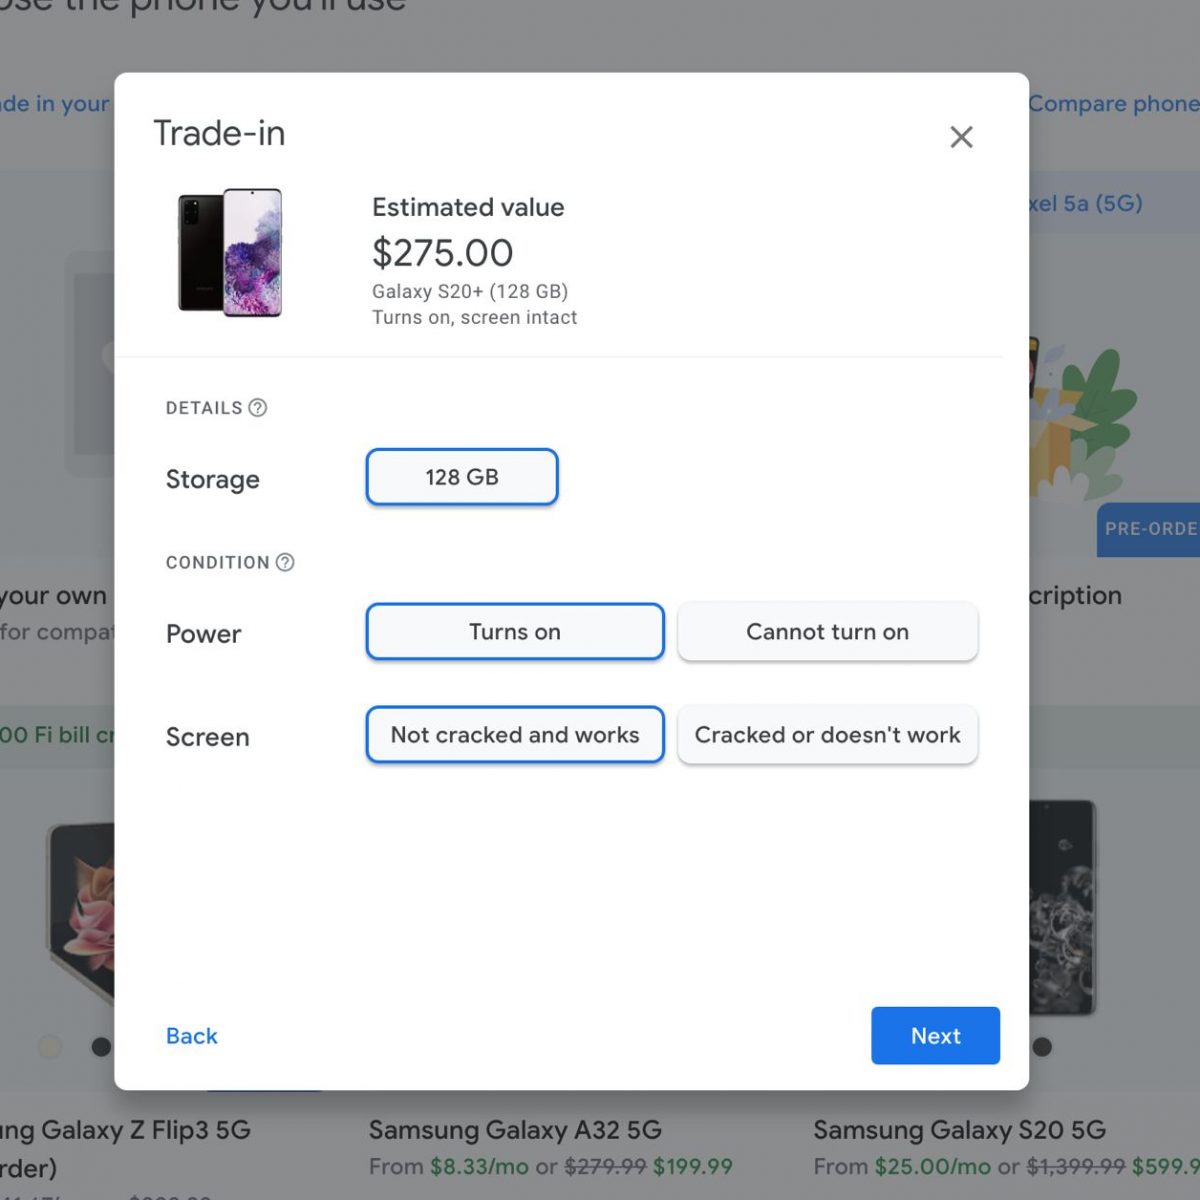Open the Compare phones link
1200x1200 pixels.
coord(1112,104)
